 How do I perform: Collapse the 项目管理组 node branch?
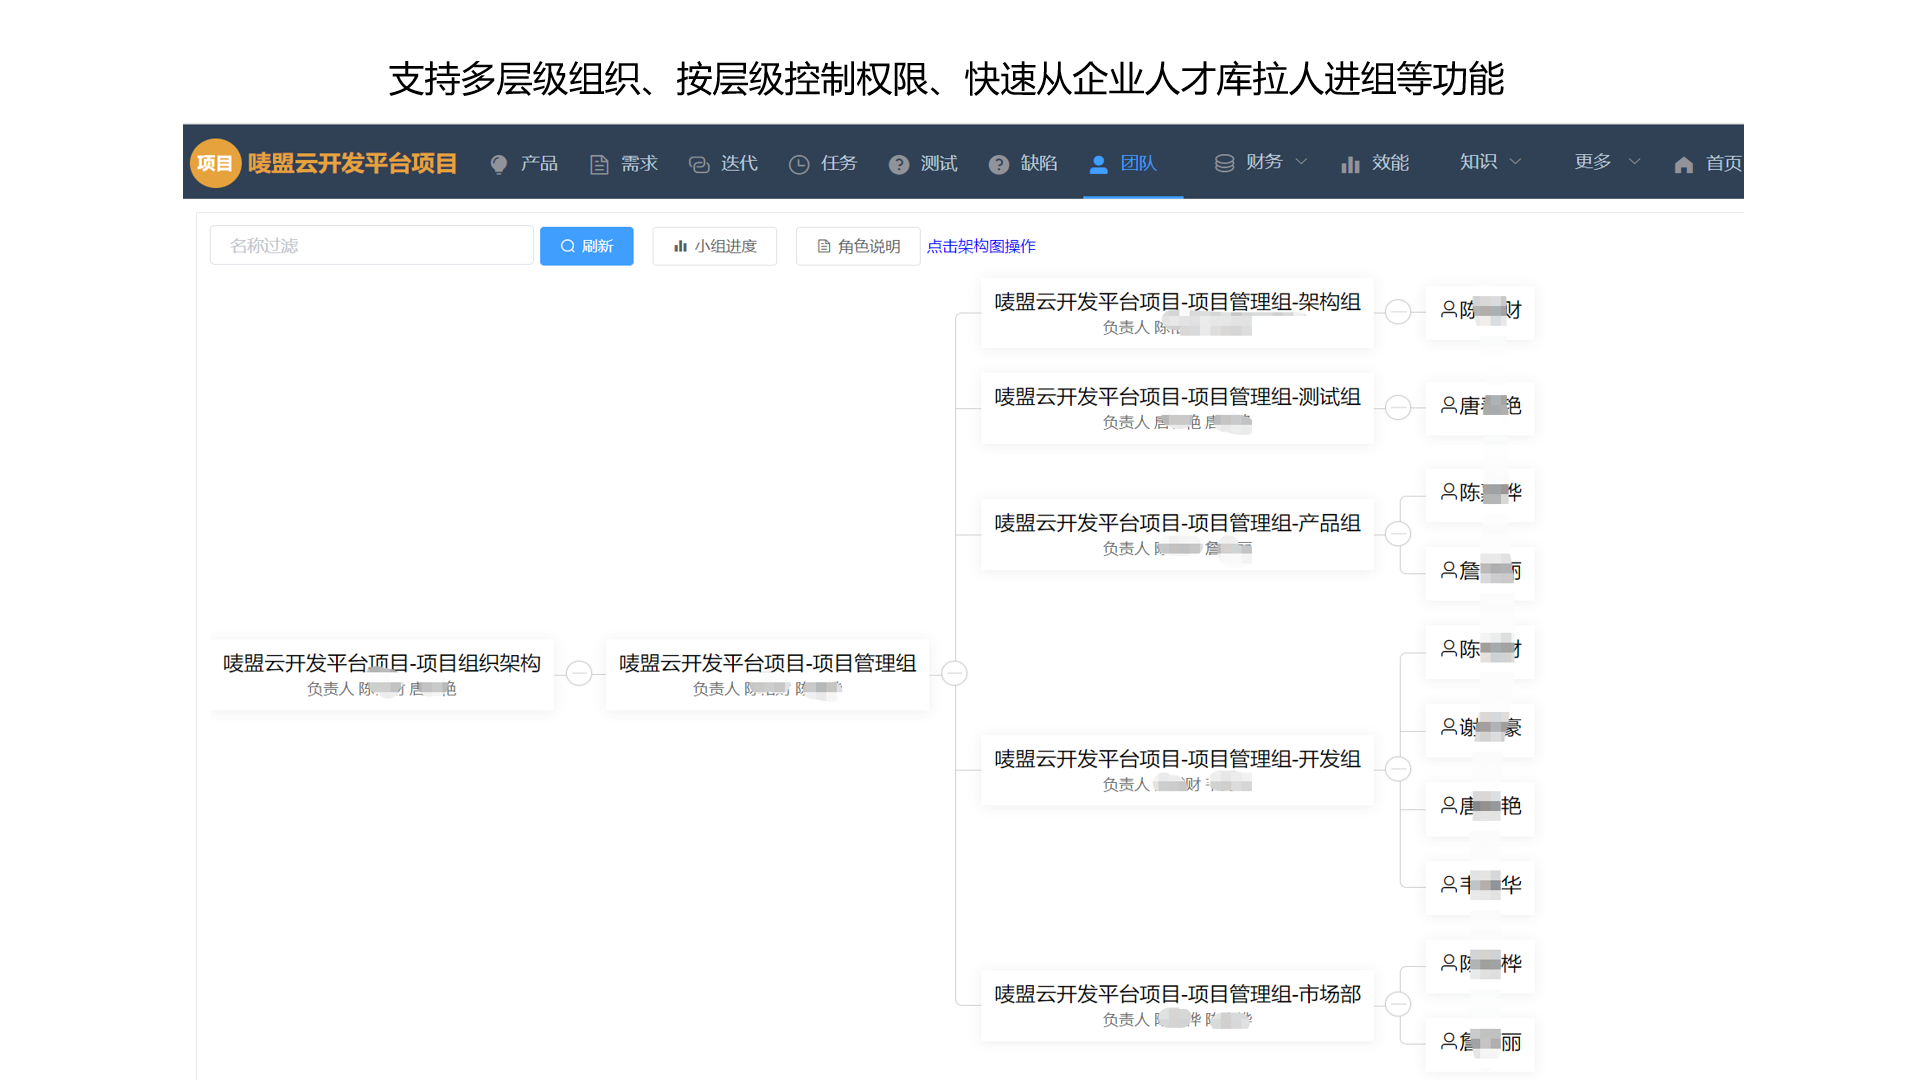click(x=954, y=673)
